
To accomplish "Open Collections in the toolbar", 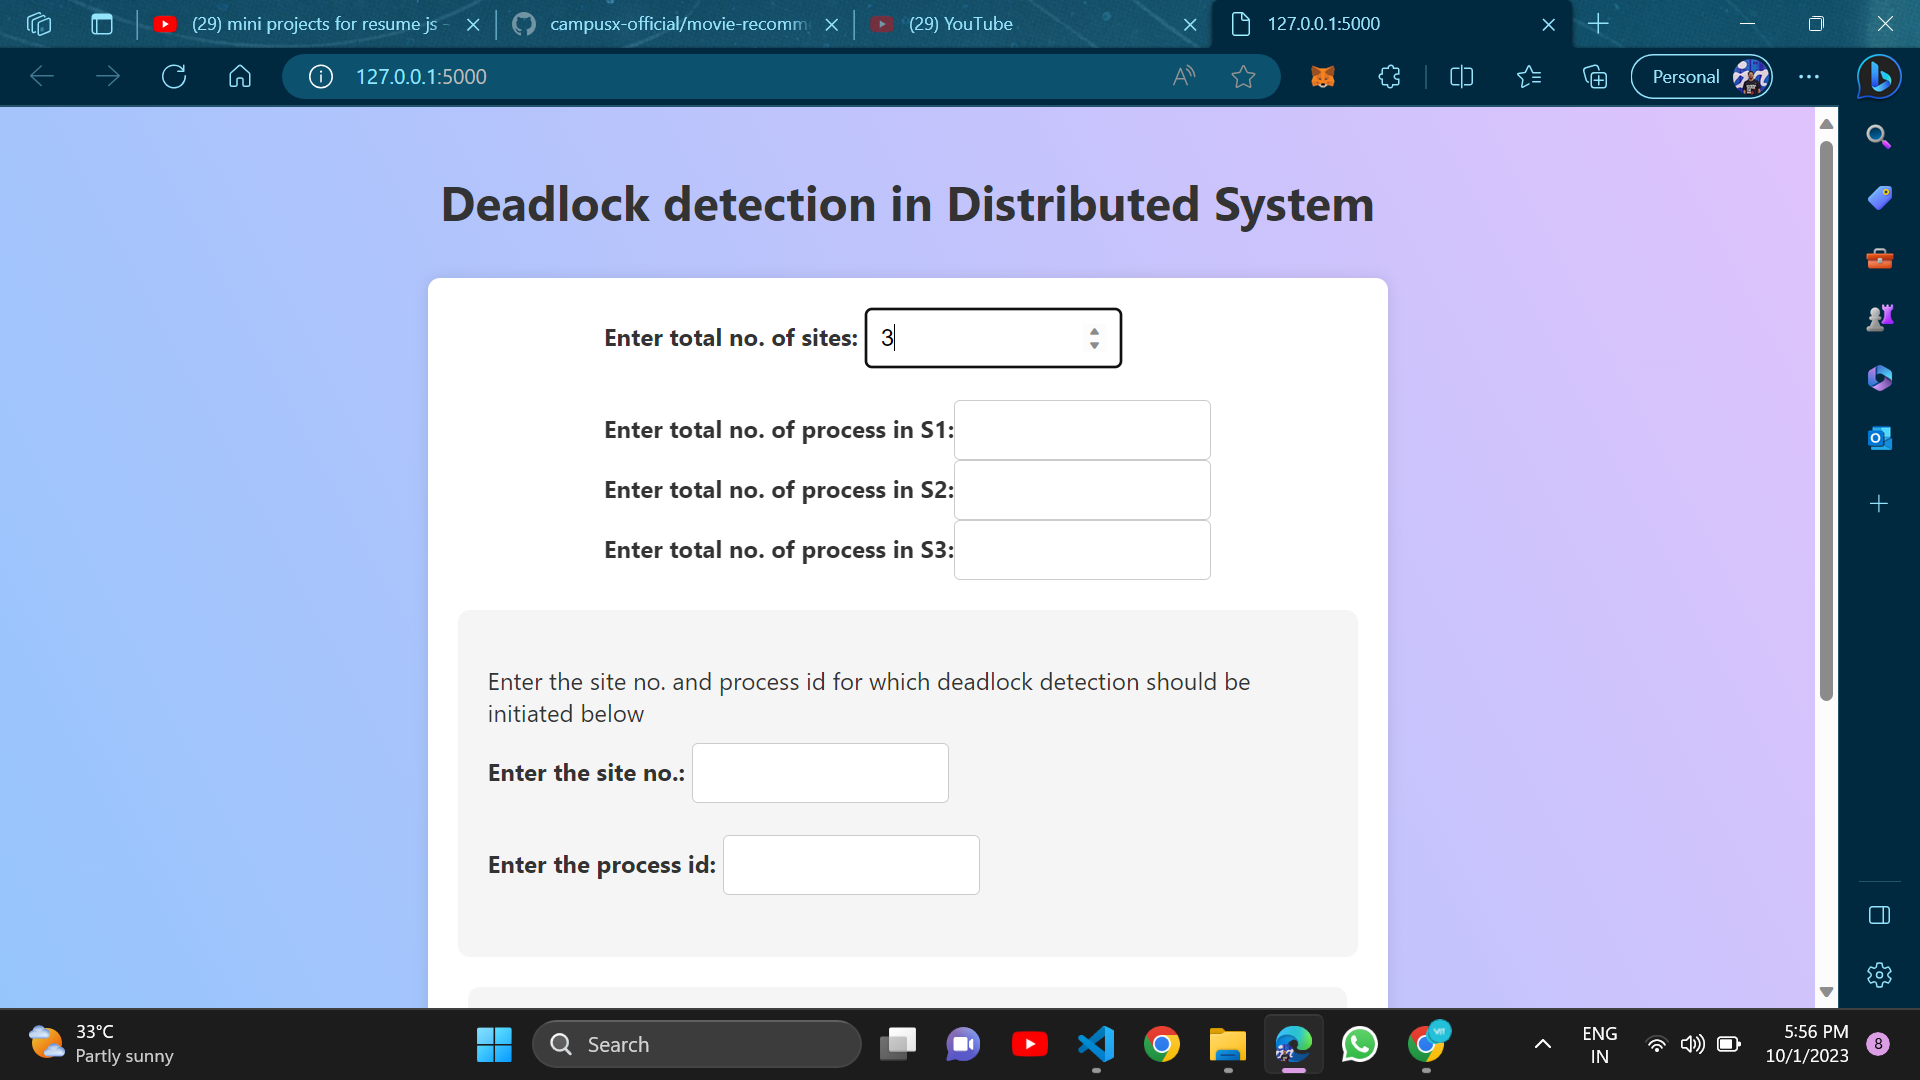I will pyautogui.click(x=1595, y=76).
